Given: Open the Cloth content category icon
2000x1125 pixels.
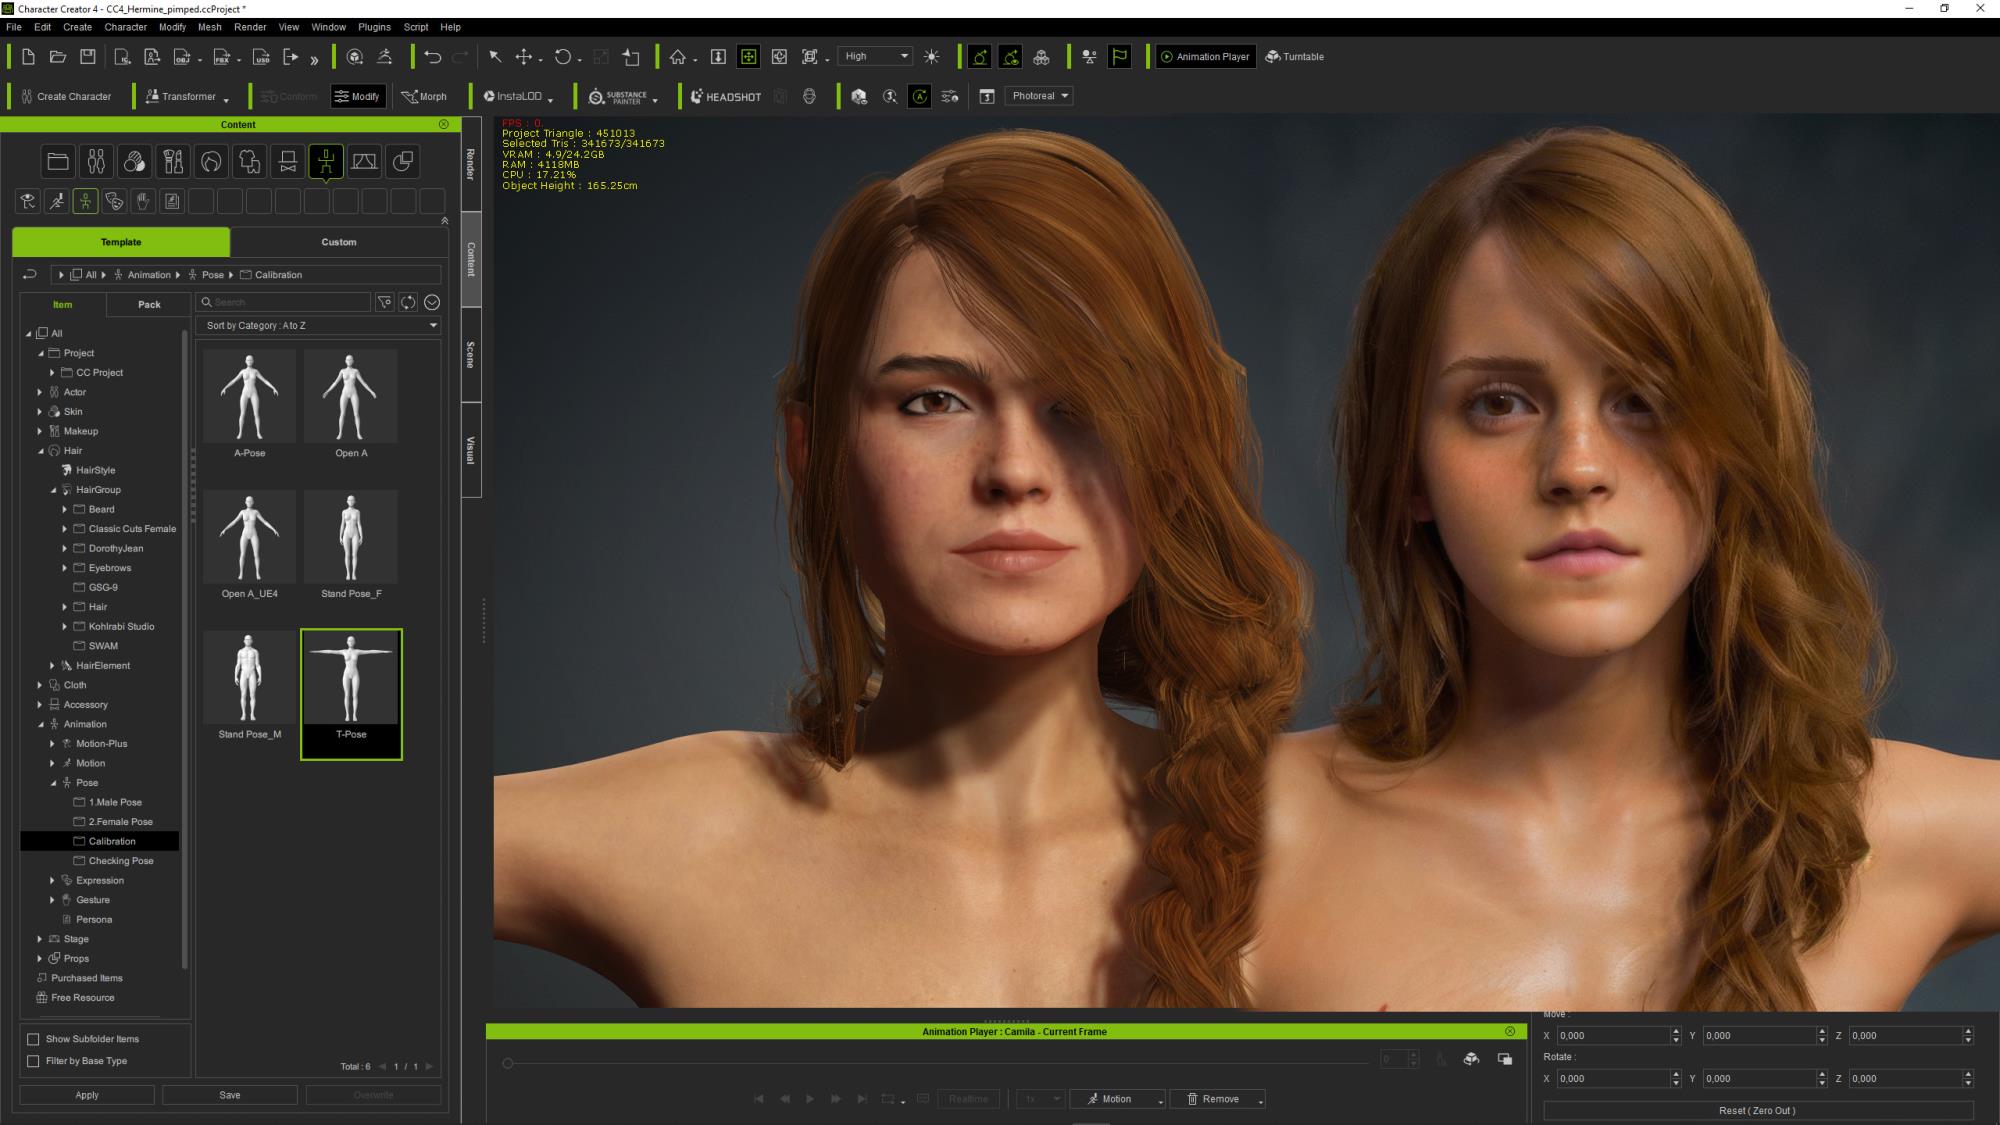Looking at the screenshot, I should 249,161.
